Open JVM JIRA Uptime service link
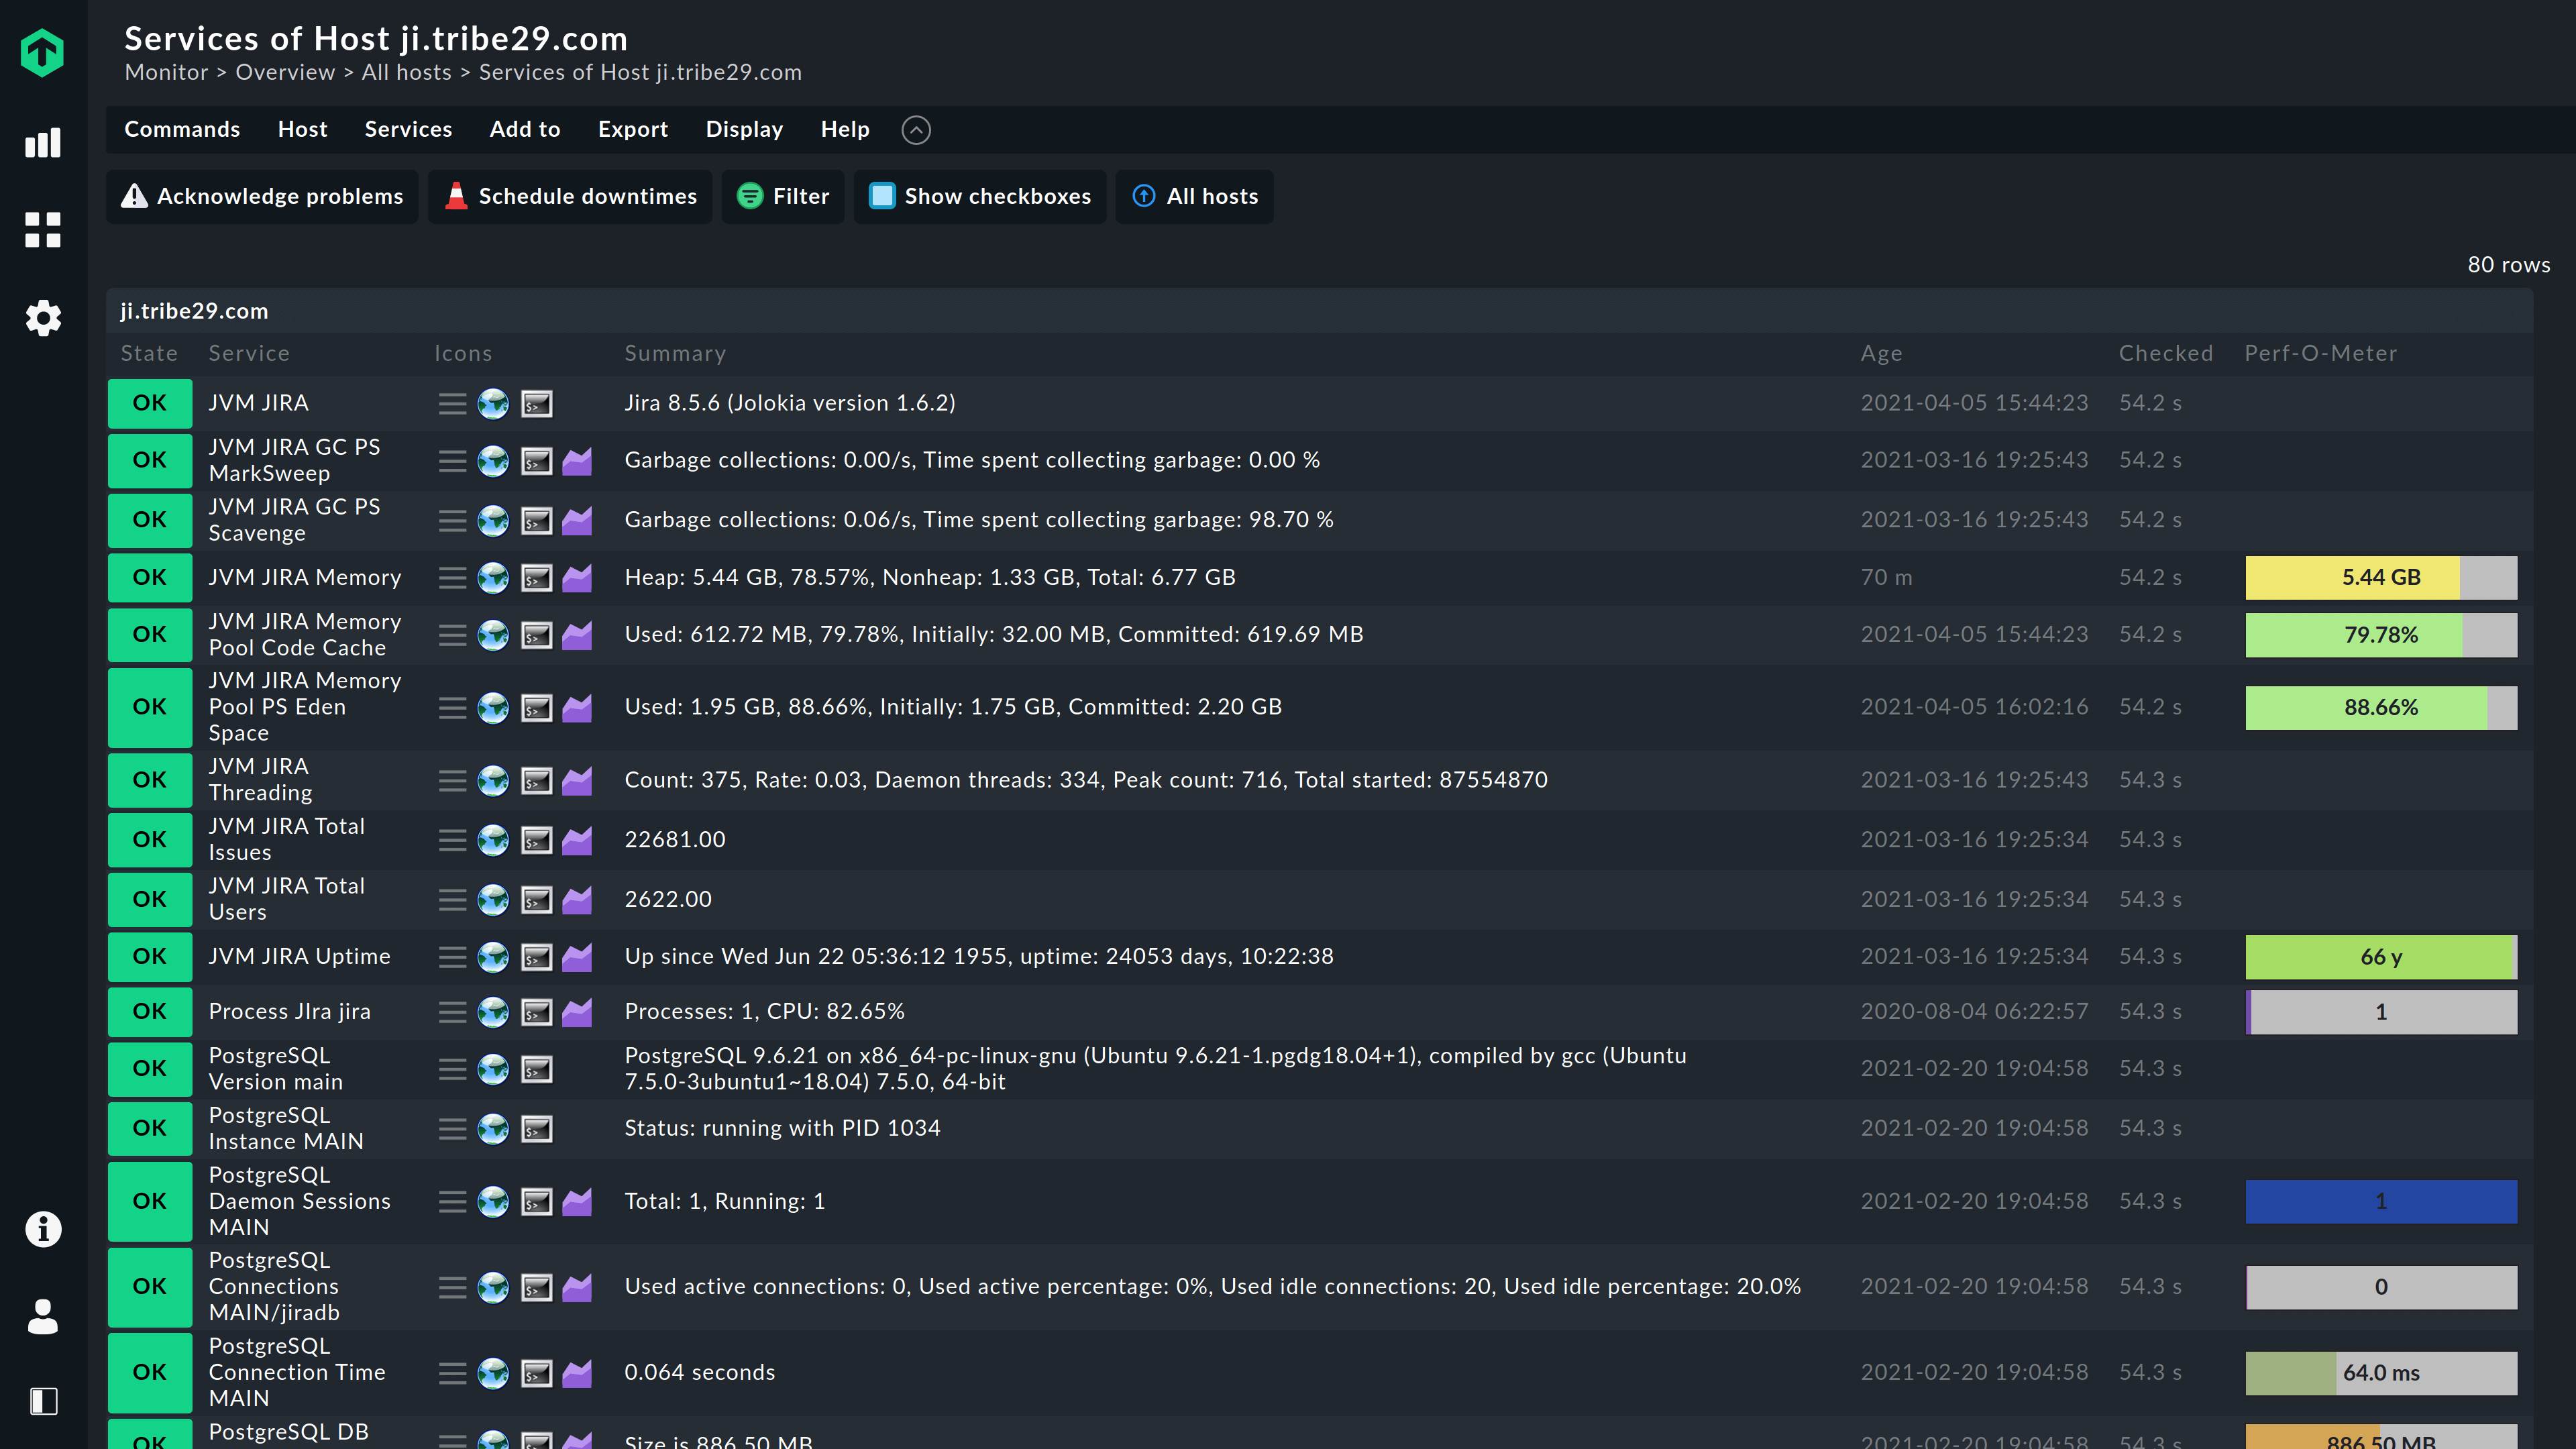2576x1449 pixels. point(299,957)
